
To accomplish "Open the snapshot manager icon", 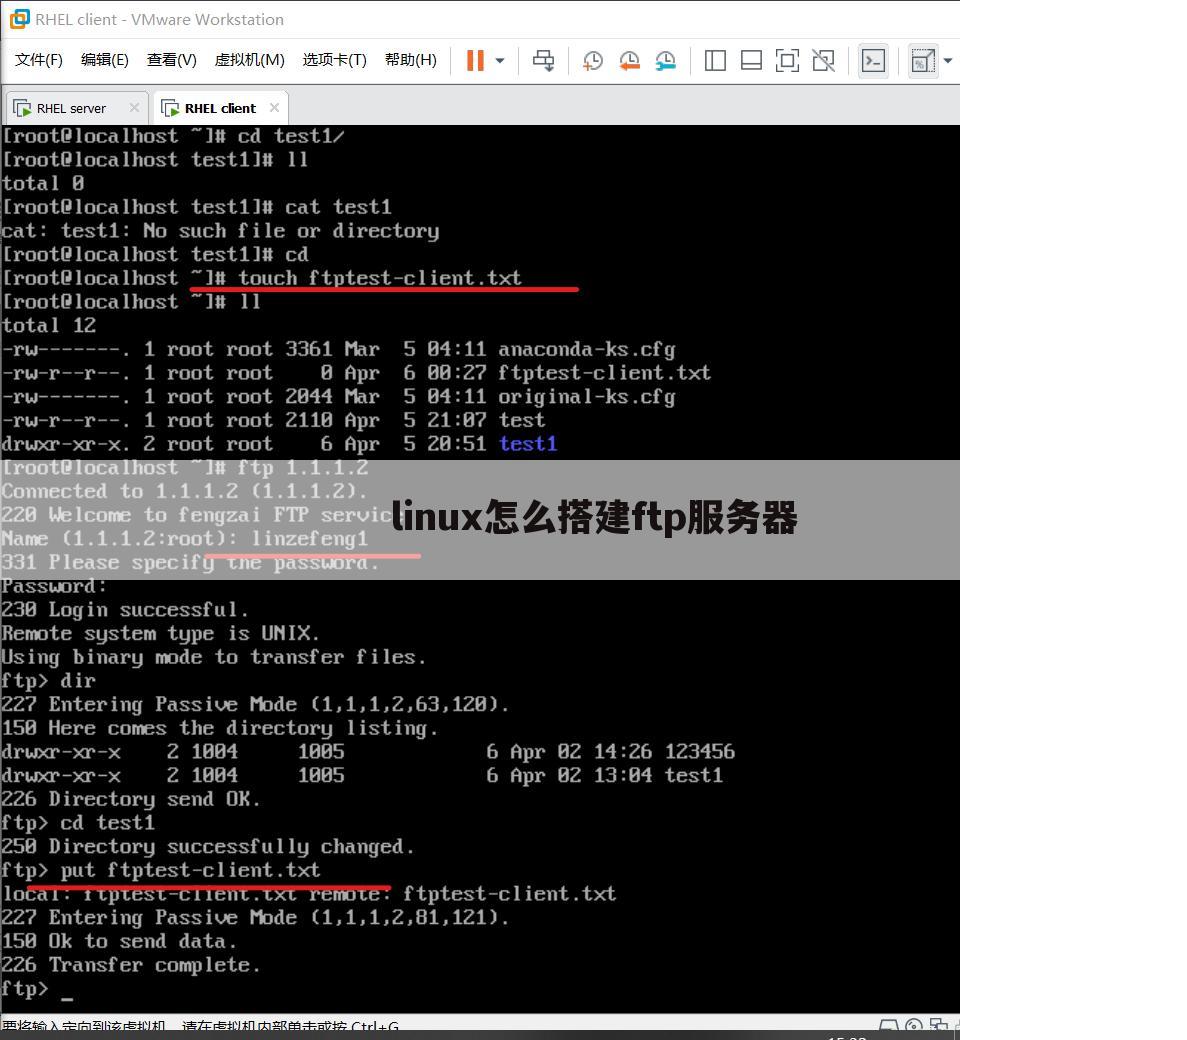I will pos(665,61).
